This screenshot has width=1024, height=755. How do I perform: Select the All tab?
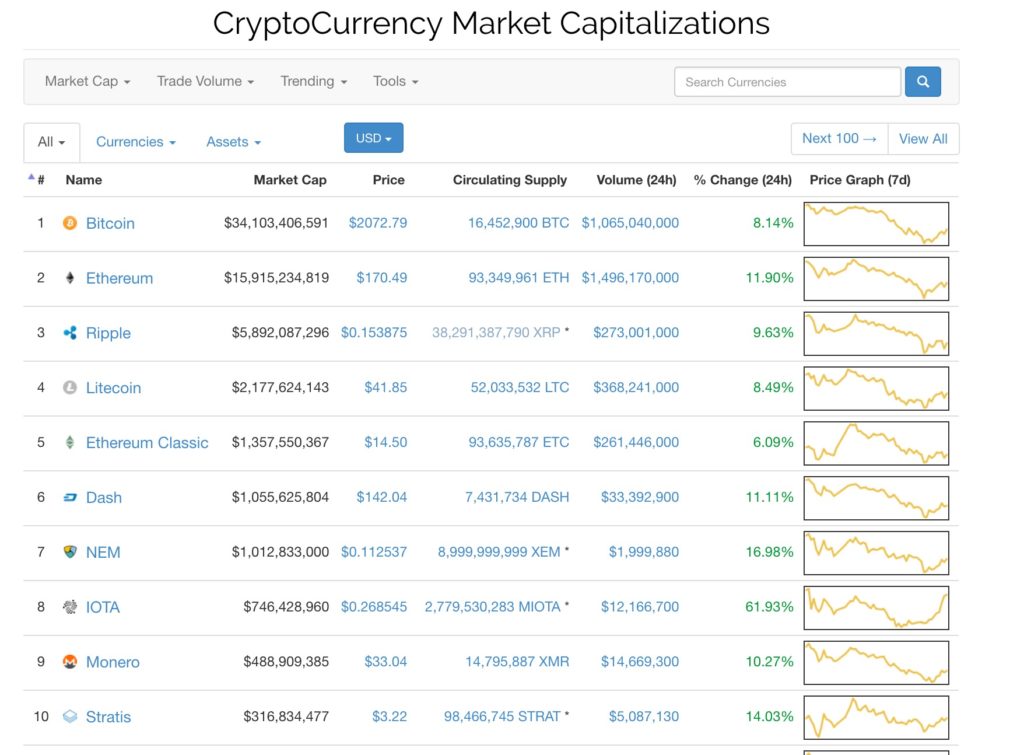(52, 142)
